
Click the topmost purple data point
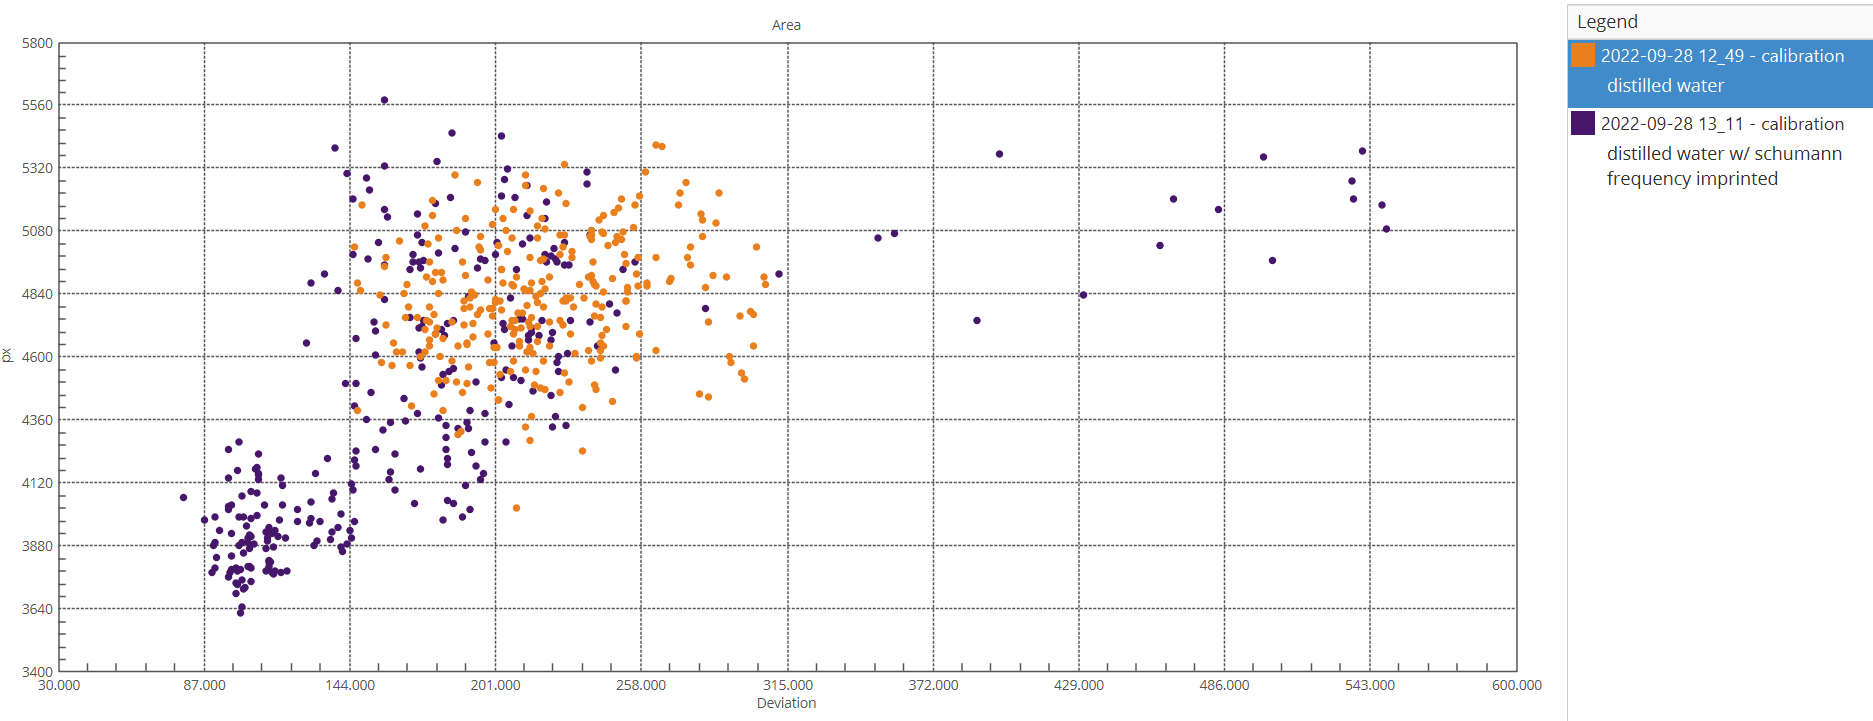coord(384,100)
